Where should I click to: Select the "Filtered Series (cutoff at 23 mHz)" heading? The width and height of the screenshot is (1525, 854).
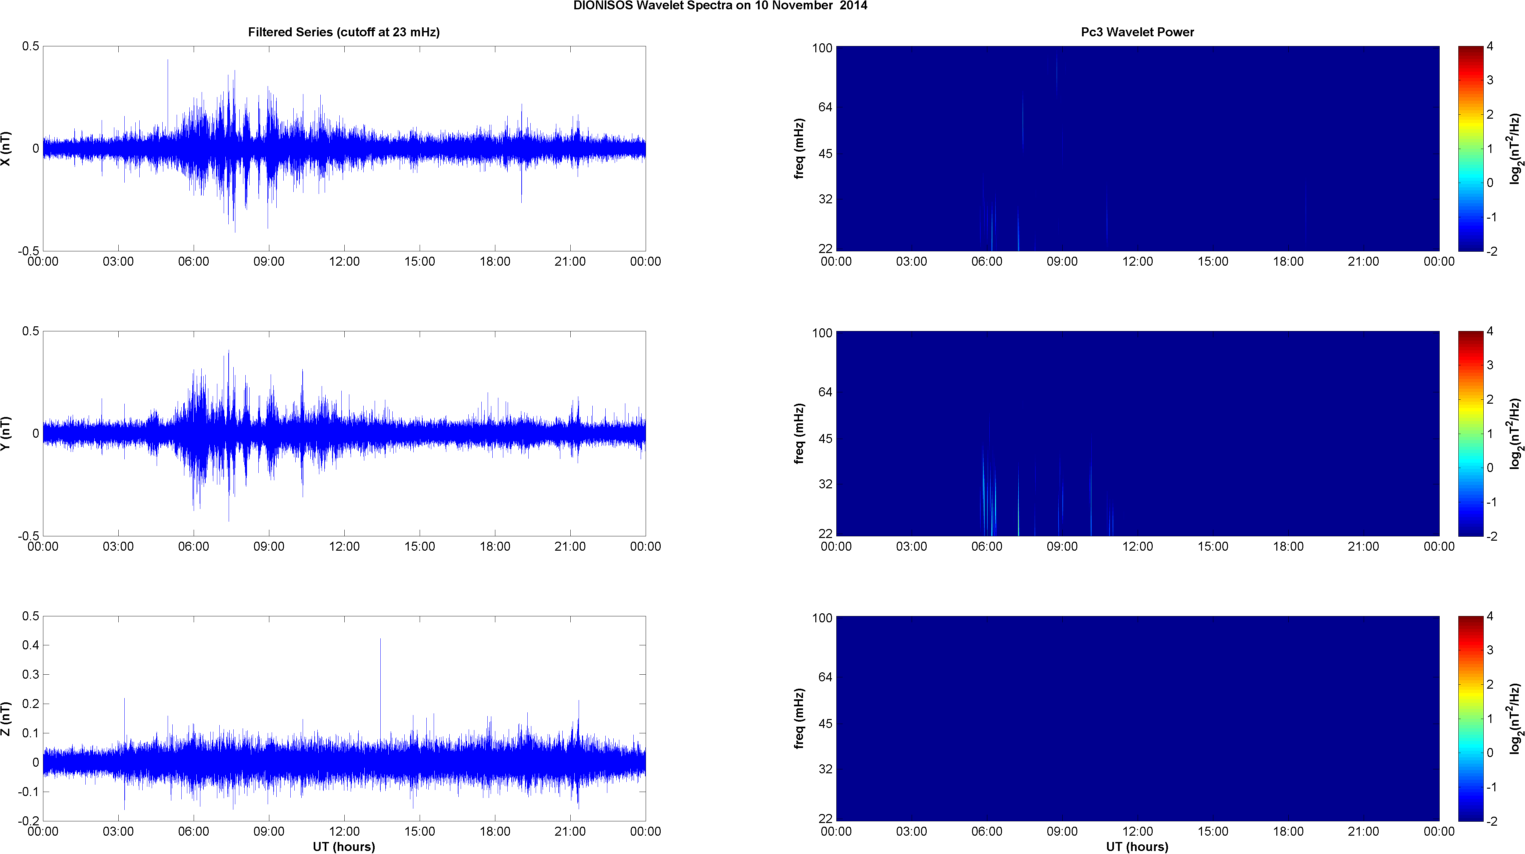click(344, 32)
